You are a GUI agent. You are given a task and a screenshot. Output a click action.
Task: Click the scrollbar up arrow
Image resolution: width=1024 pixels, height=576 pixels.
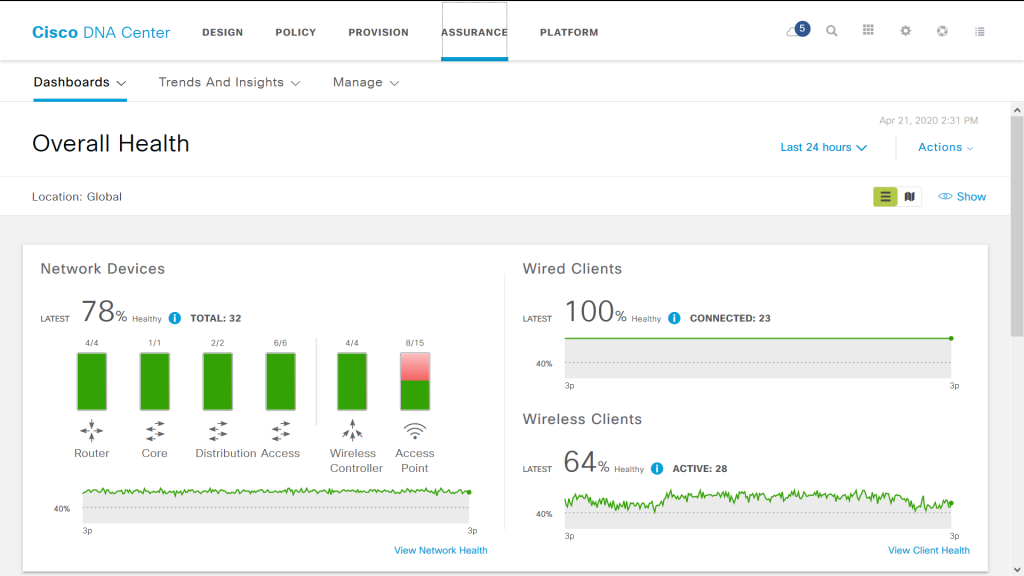coord(1017,110)
